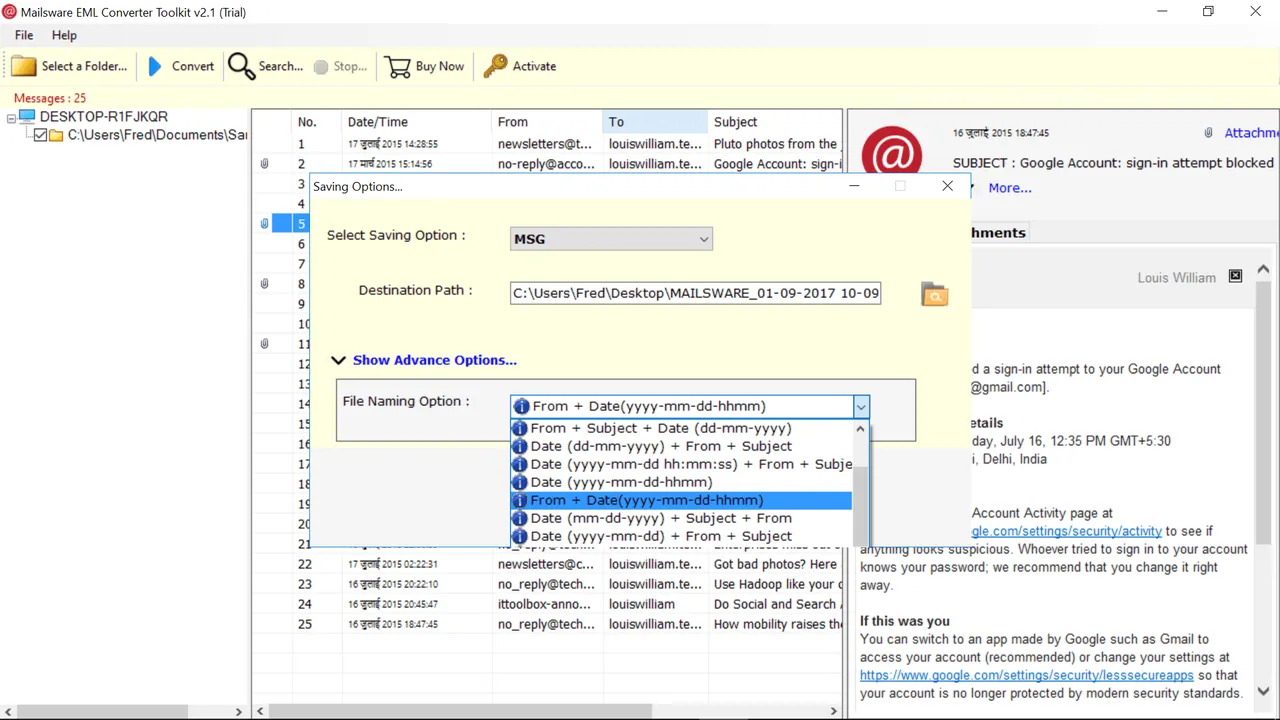Image resolution: width=1280 pixels, height=720 pixels.
Task: Close the File Naming Option dropdown arrow
Action: tap(860, 406)
